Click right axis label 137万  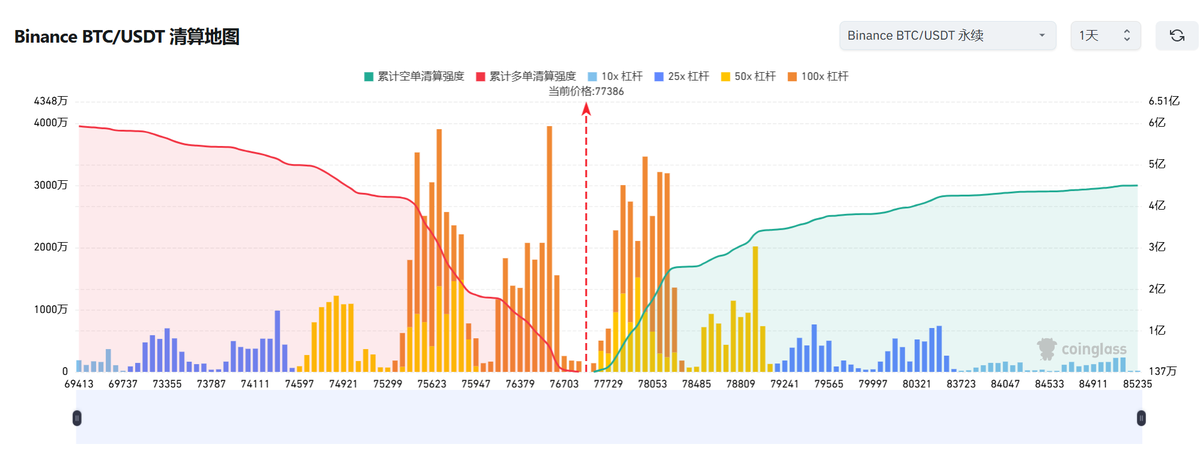pos(1165,372)
